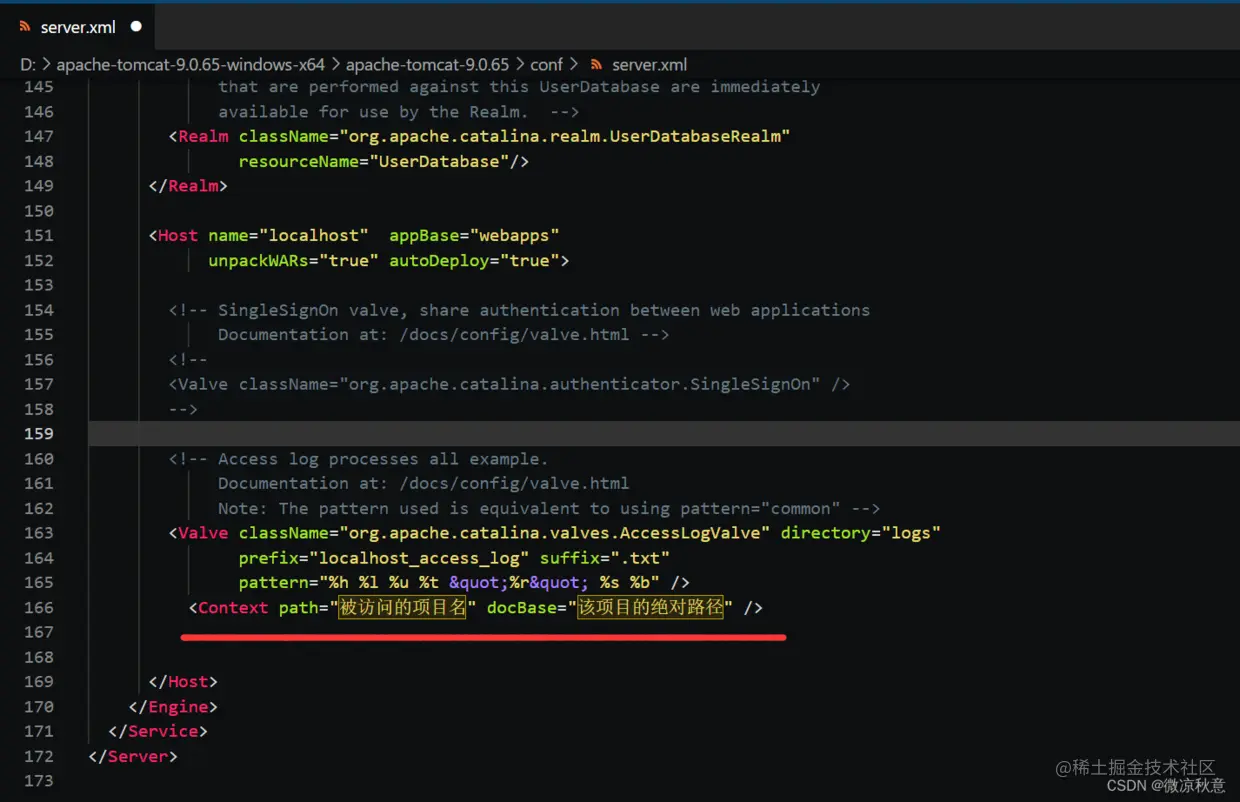Click the "localhost" name value
The width and height of the screenshot is (1240, 802).
pyautogui.click(x=313, y=235)
